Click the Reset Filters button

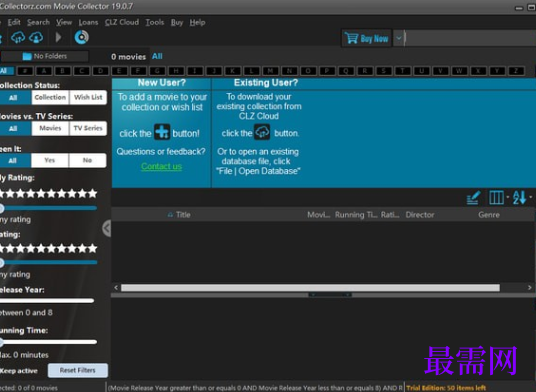pos(78,370)
